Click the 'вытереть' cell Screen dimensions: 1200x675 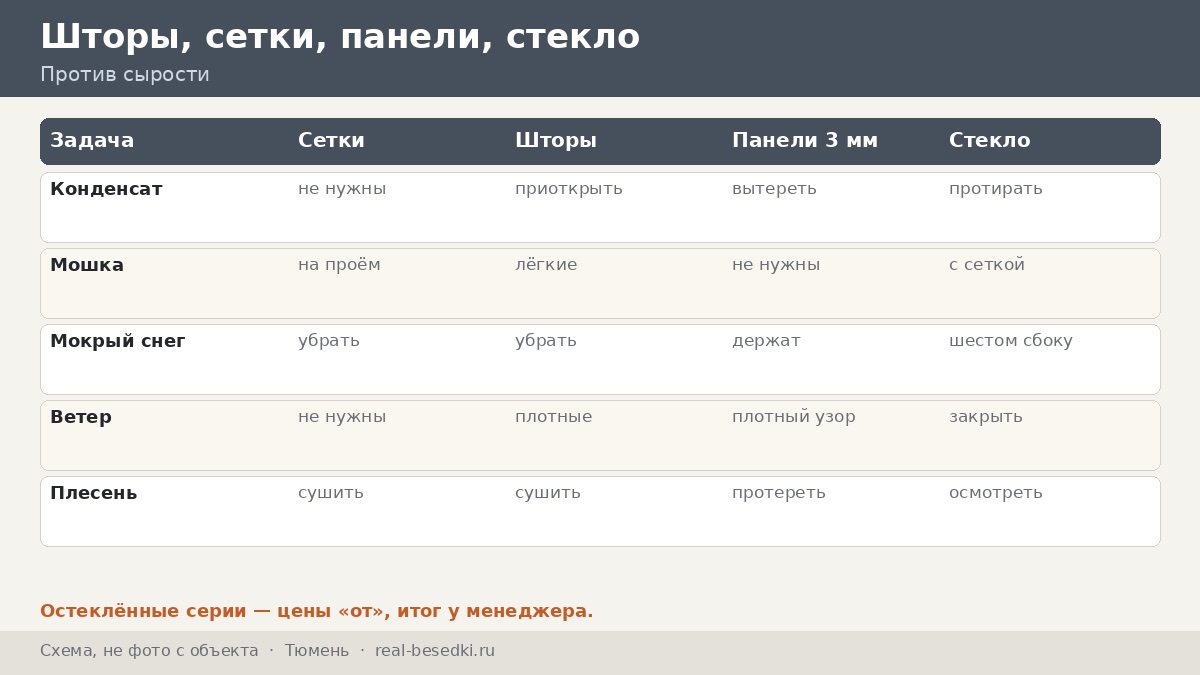pos(774,189)
